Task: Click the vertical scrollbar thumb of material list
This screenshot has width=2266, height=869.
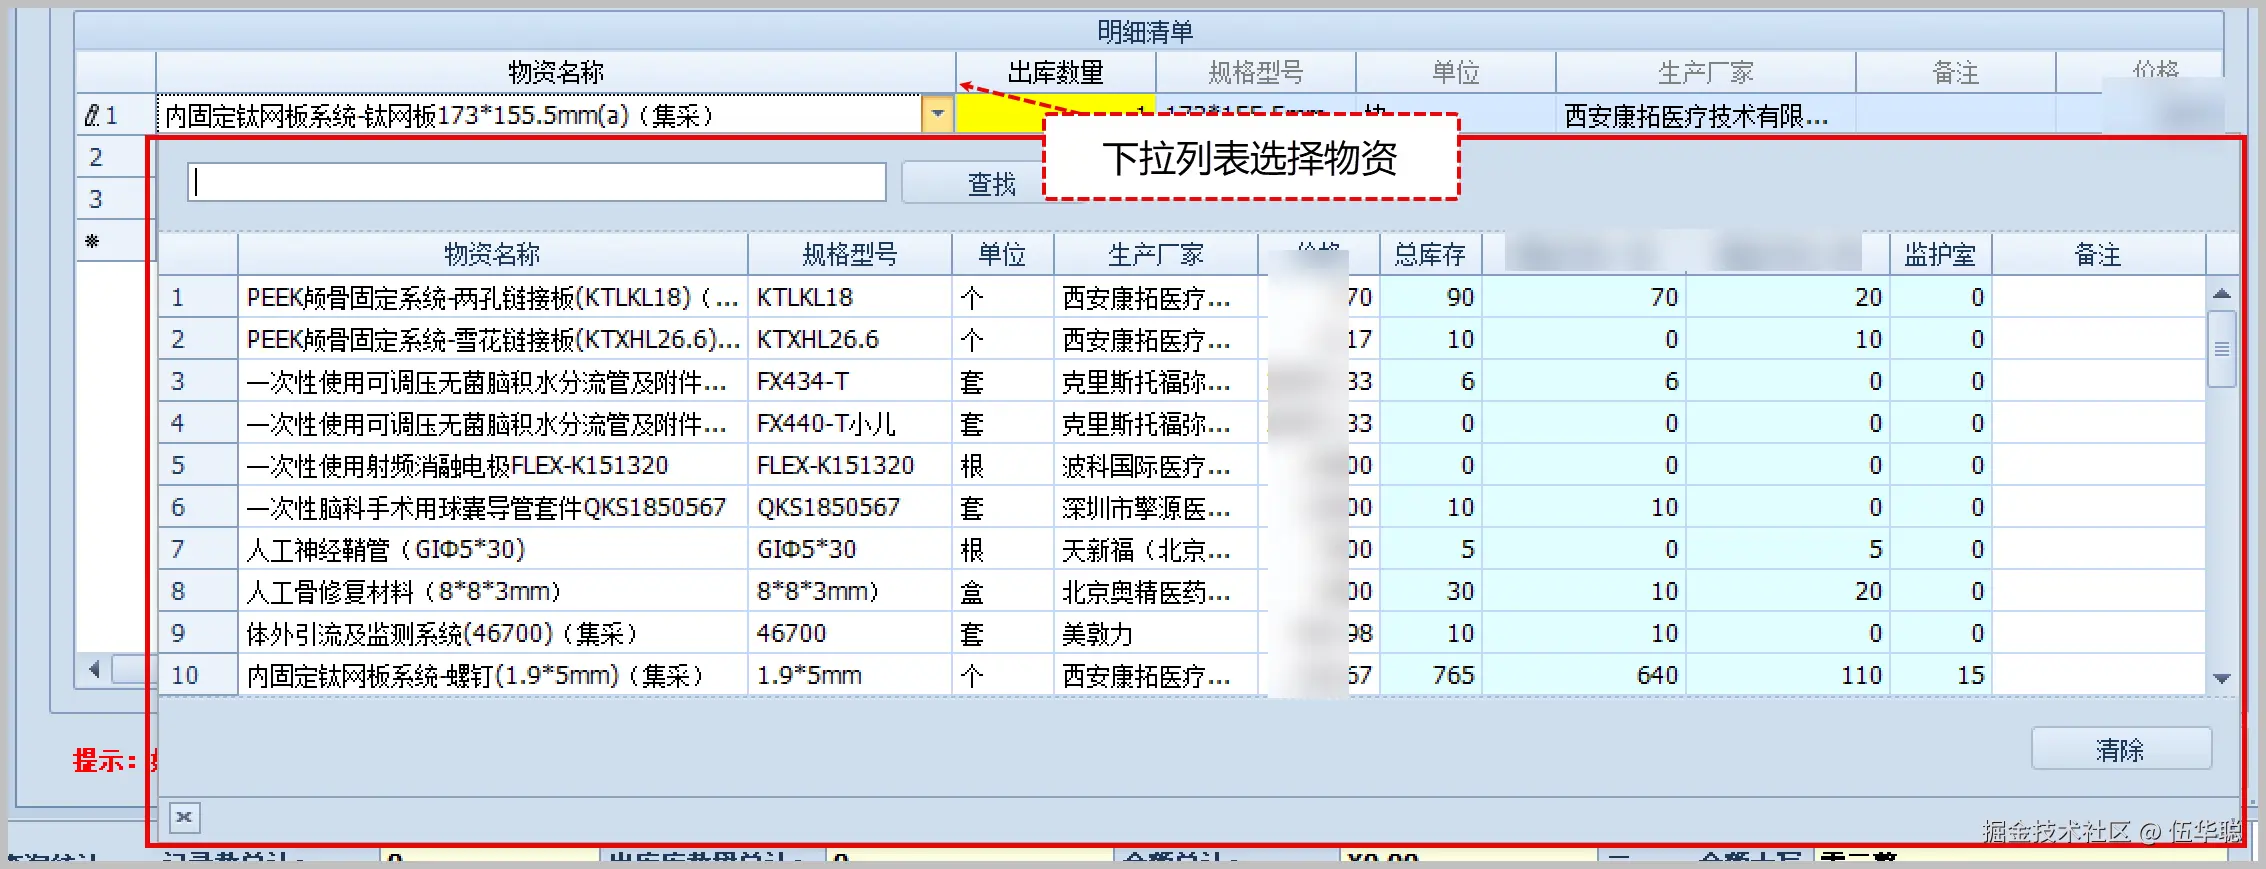Action: coord(2222,349)
